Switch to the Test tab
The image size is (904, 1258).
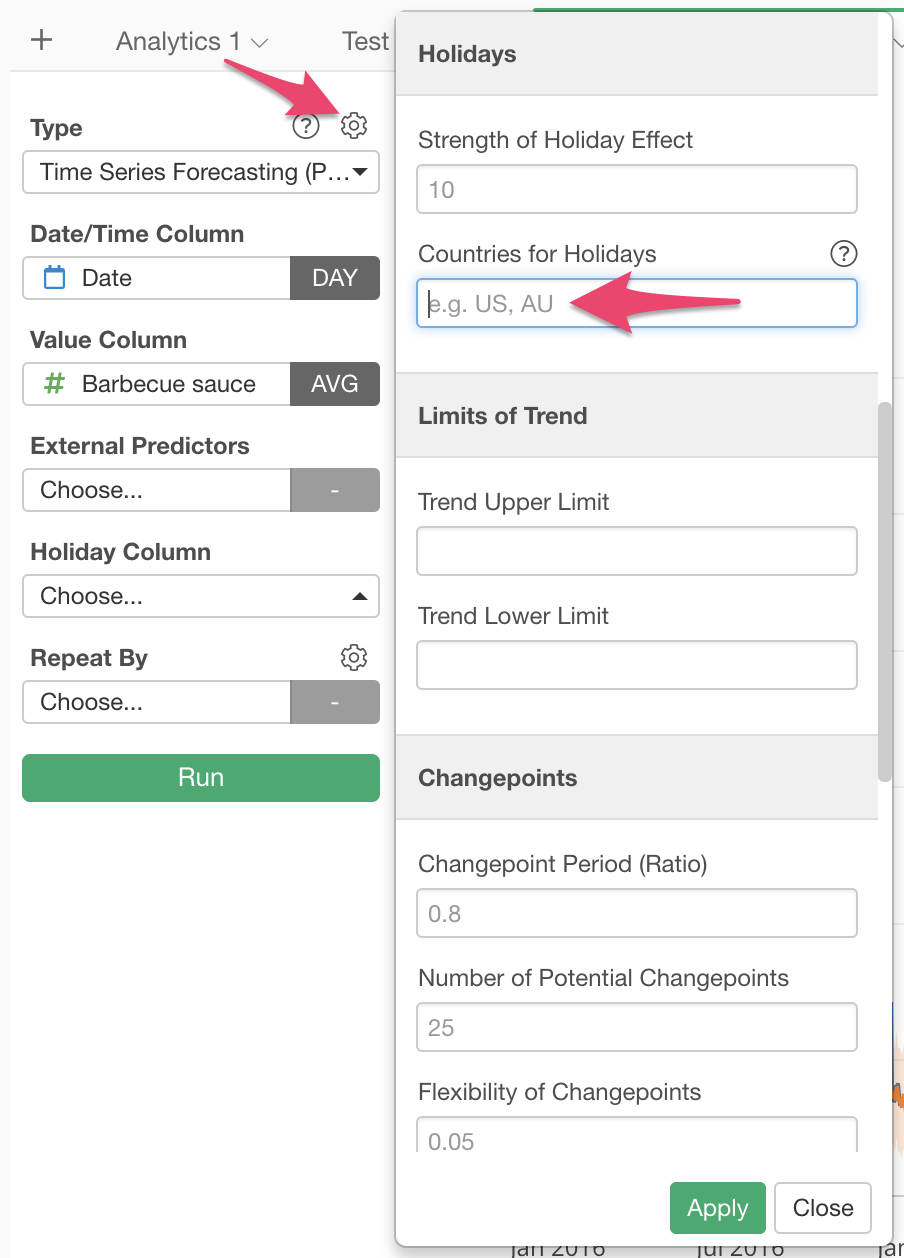point(365,41)
